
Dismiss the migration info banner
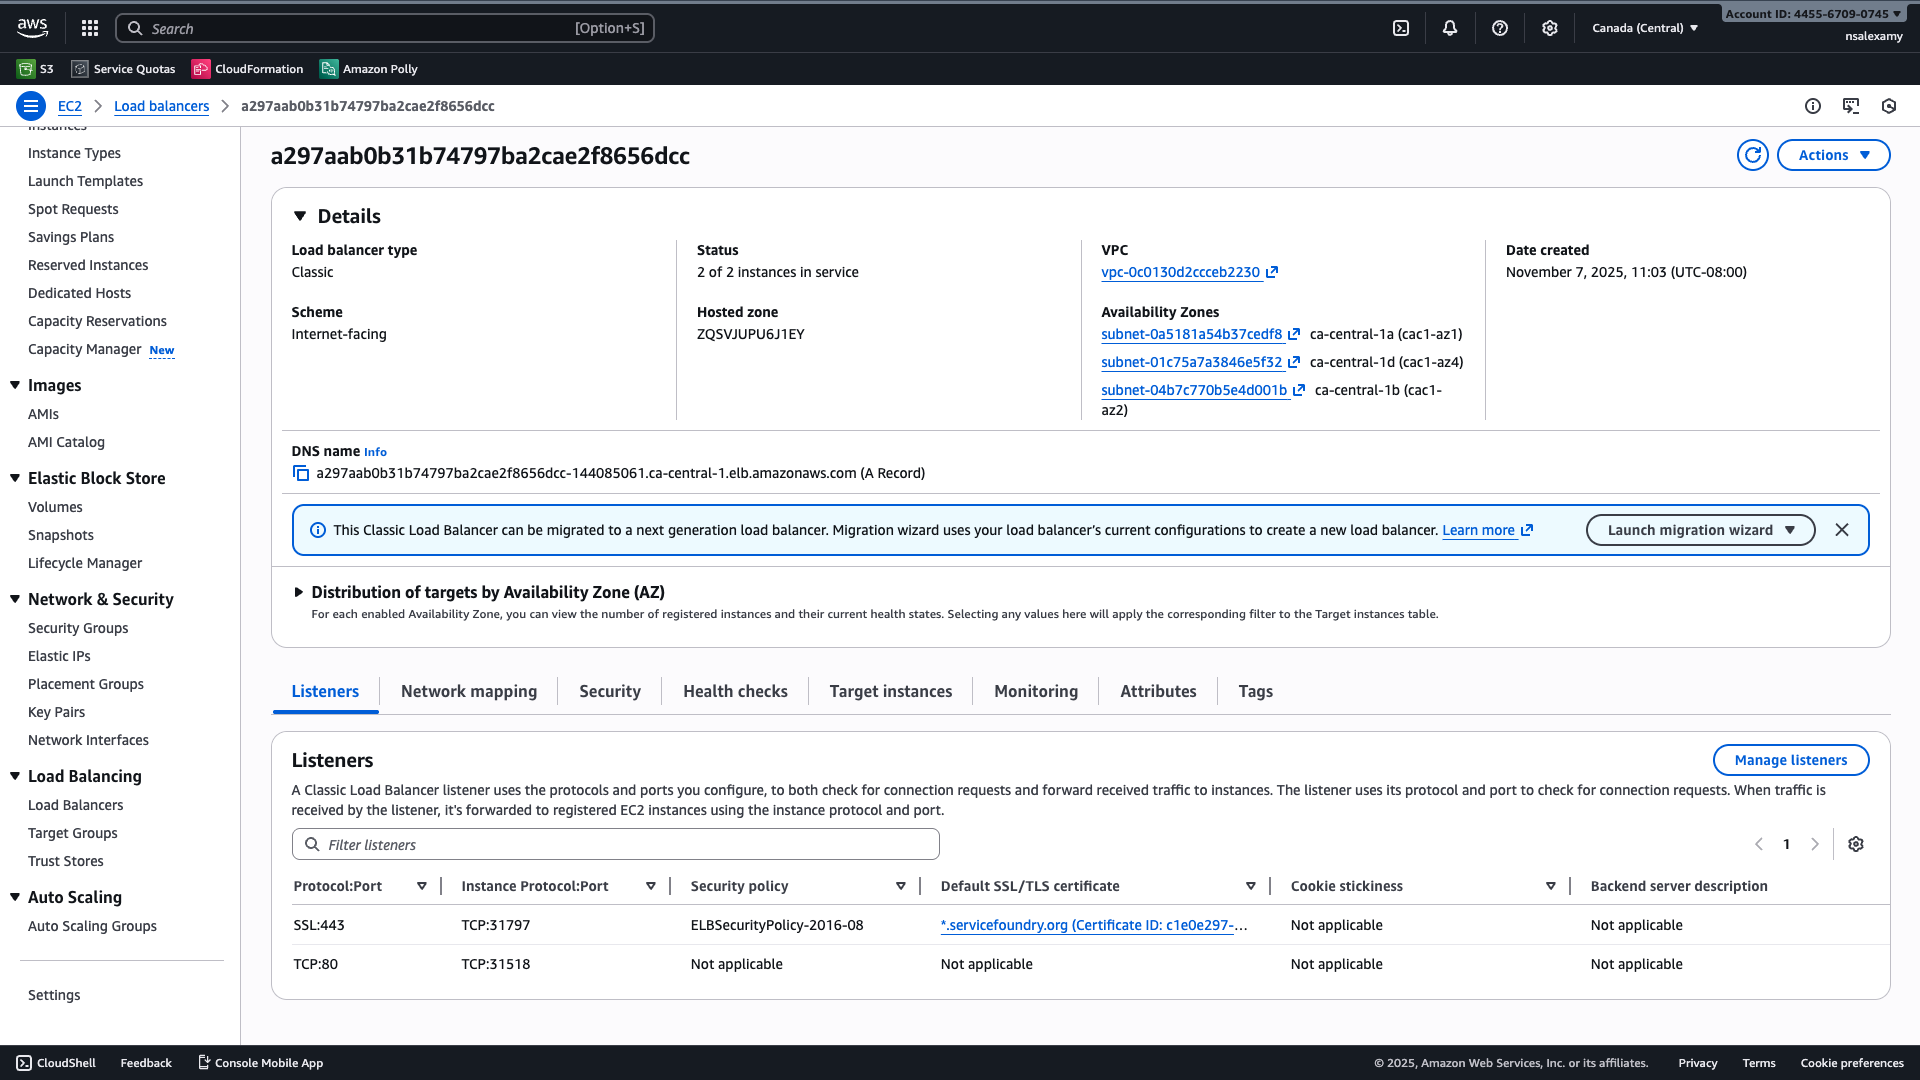tap(1842, 530)
